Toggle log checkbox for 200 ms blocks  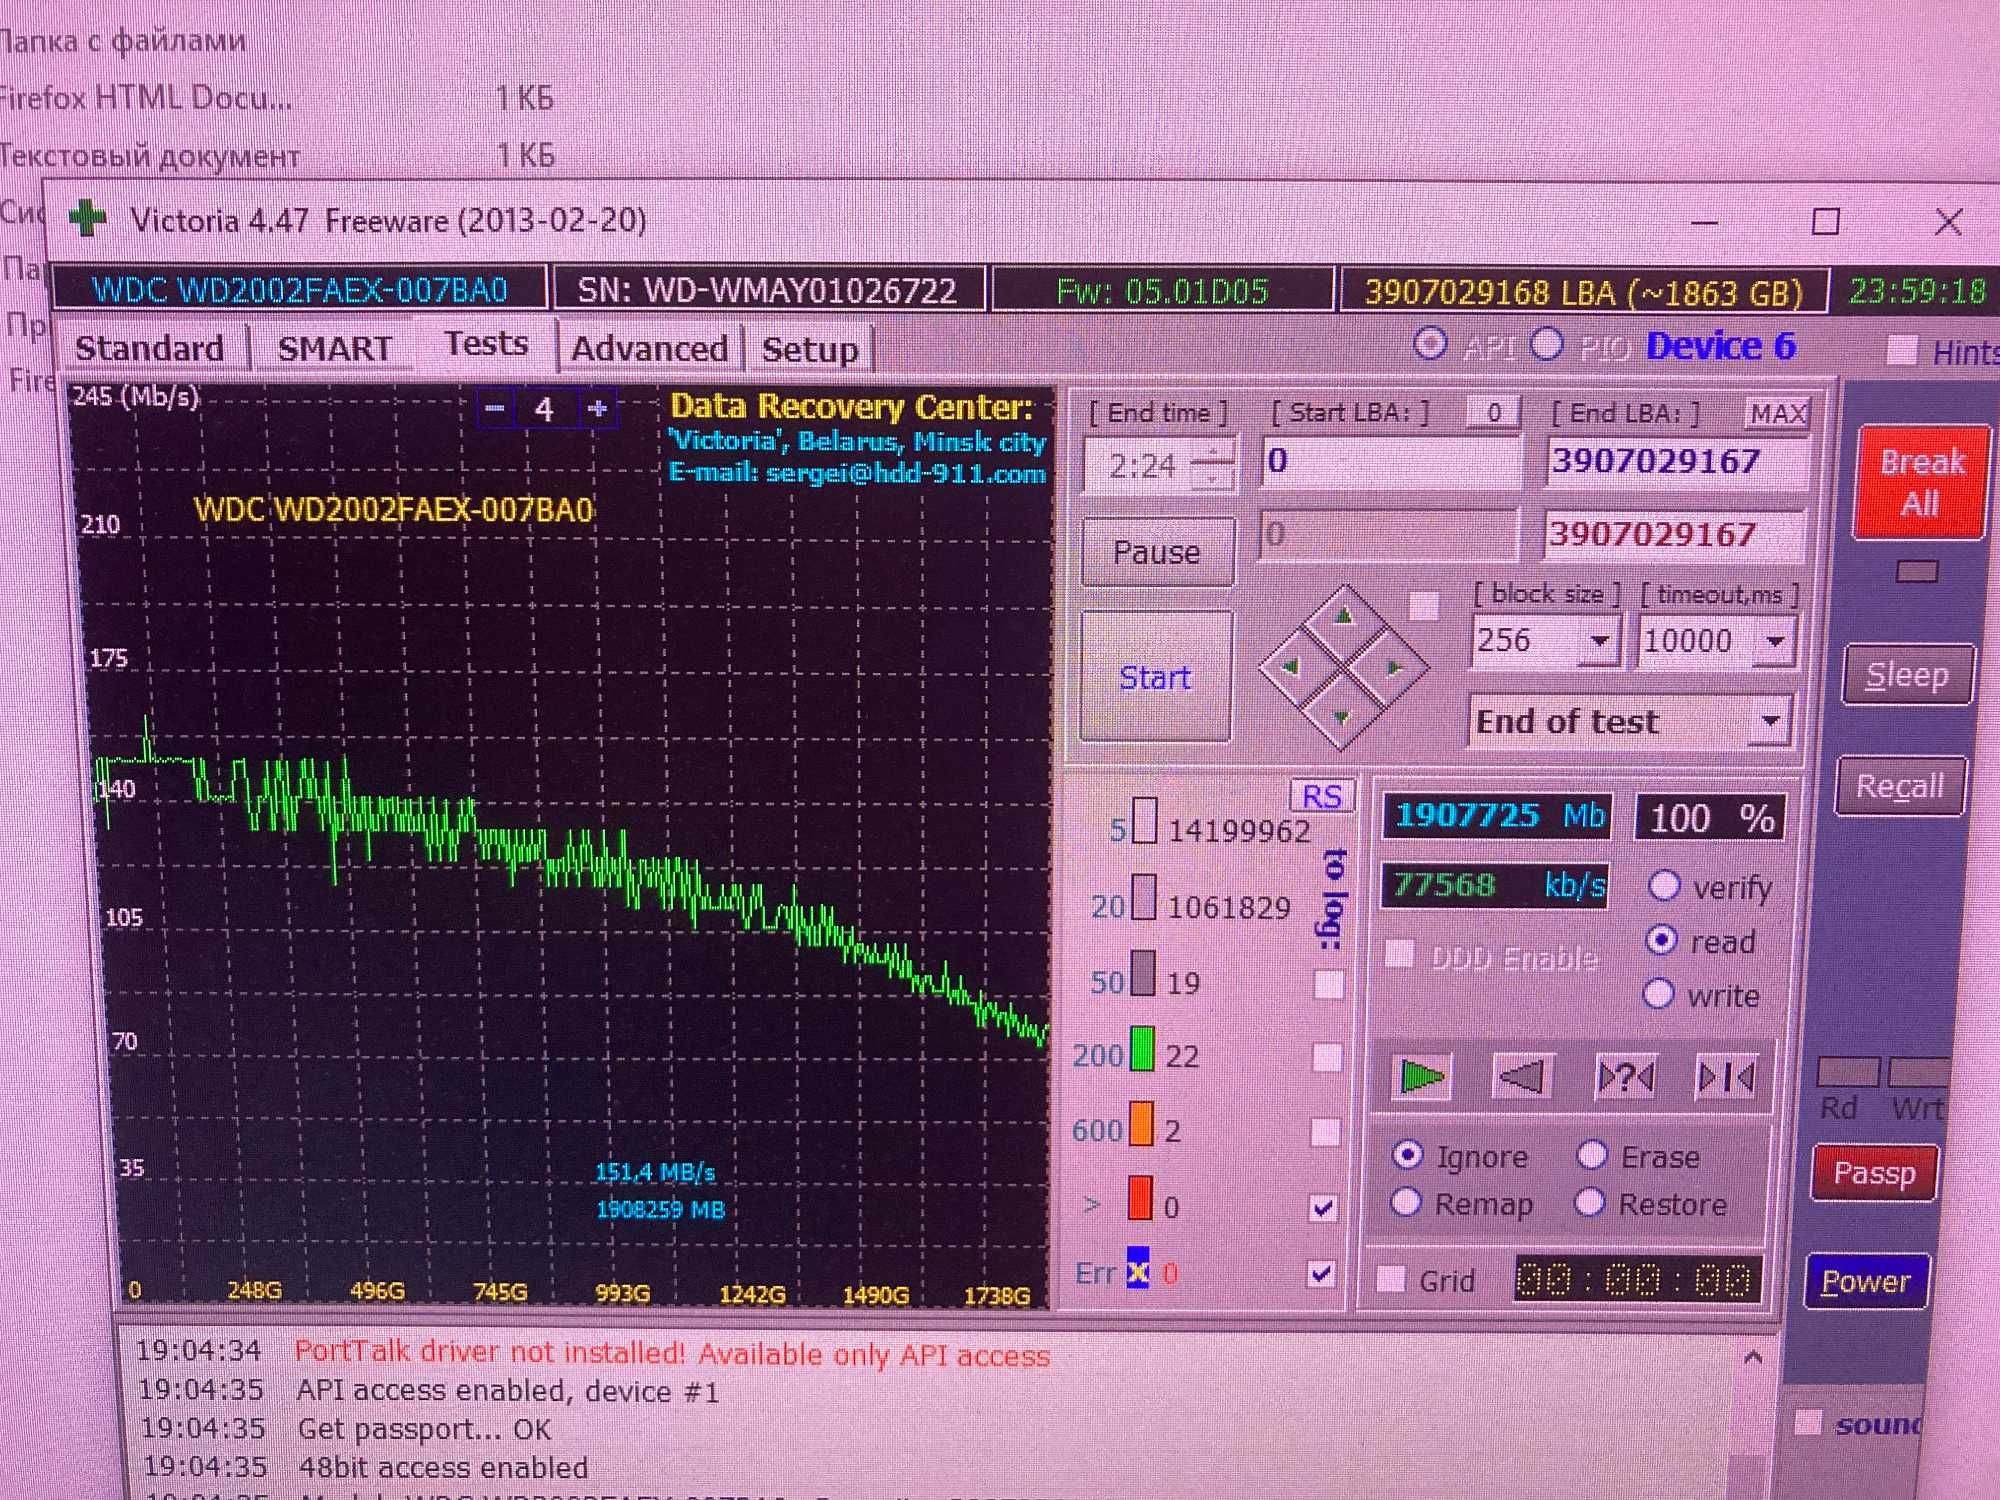[x=1326, y=1057]
